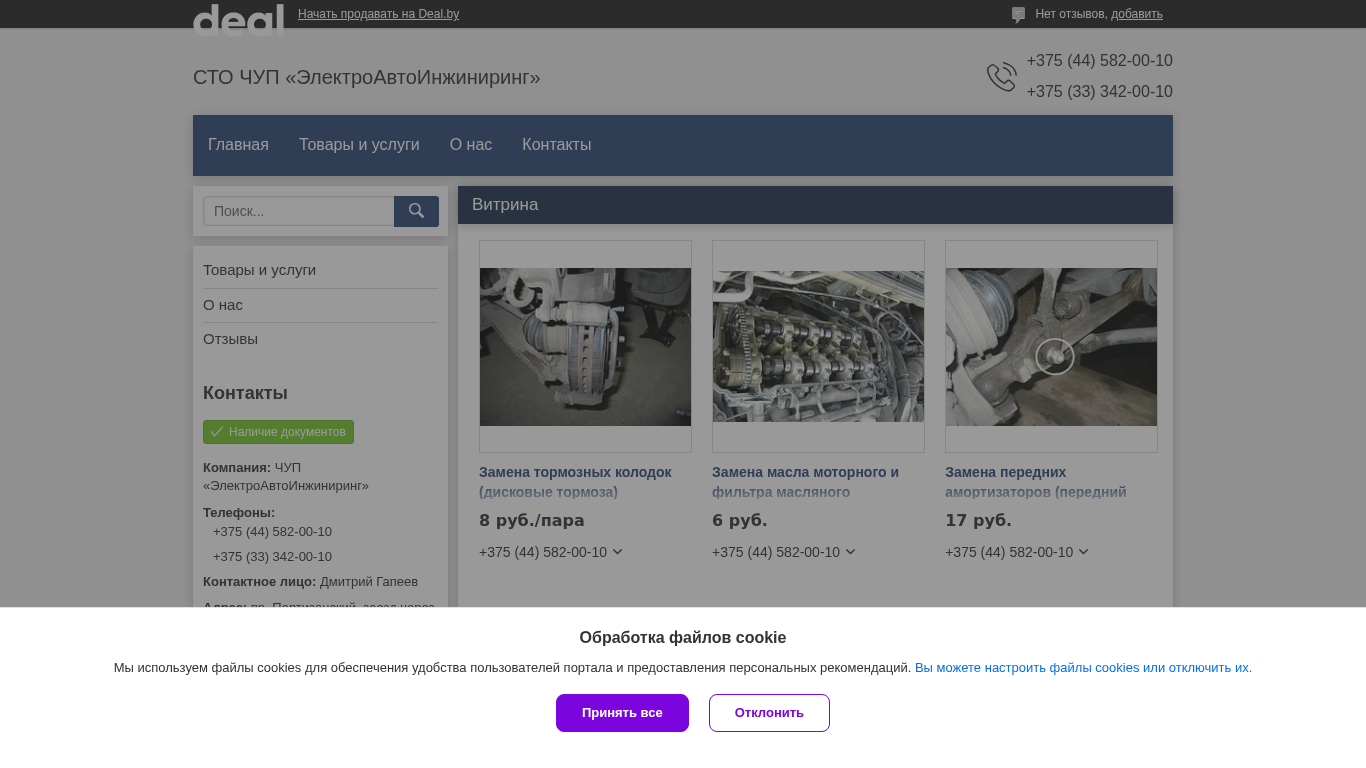Image resolution: width=1366 pixels, height=768 pixels.
Task: Click the добавить review link
Action: click(1137, 14)
